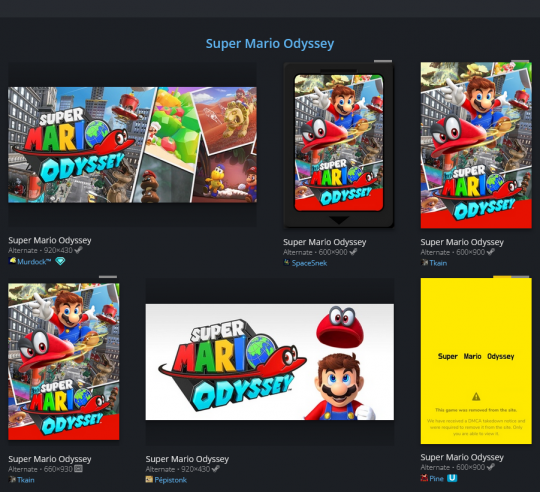Select SpaceSnek's cartridge-style cover image

pyautogui.click(x=339, y=145)
